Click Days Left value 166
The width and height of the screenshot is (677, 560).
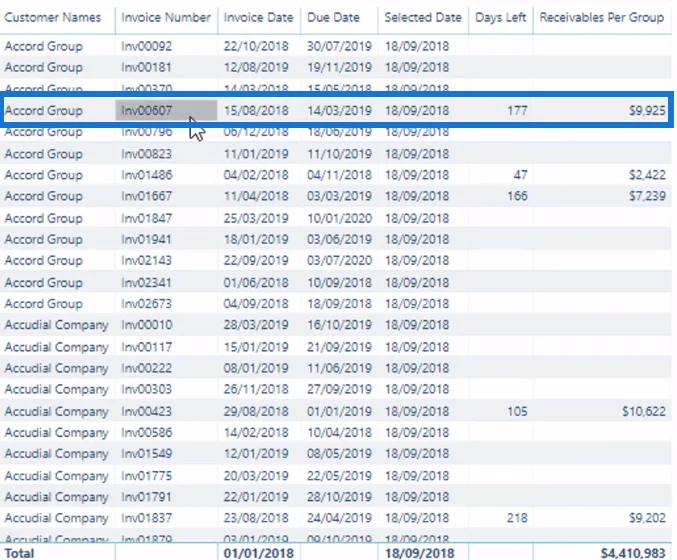pos(517,196)
